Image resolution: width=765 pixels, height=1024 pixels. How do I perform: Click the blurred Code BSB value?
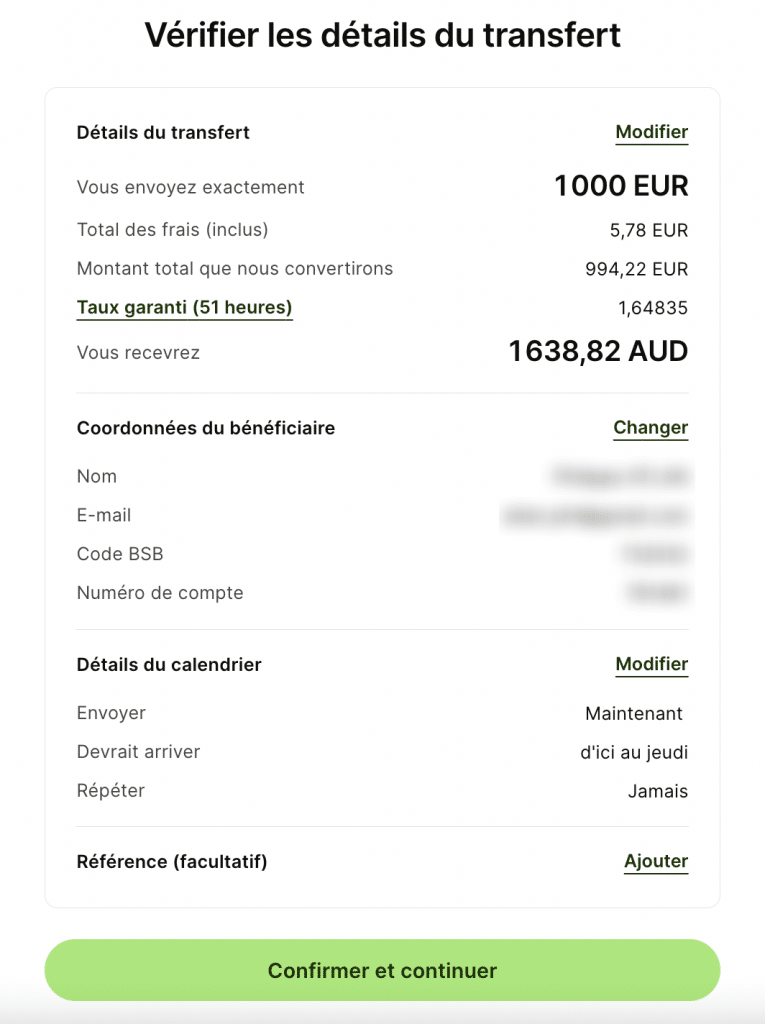click(655, 554)
